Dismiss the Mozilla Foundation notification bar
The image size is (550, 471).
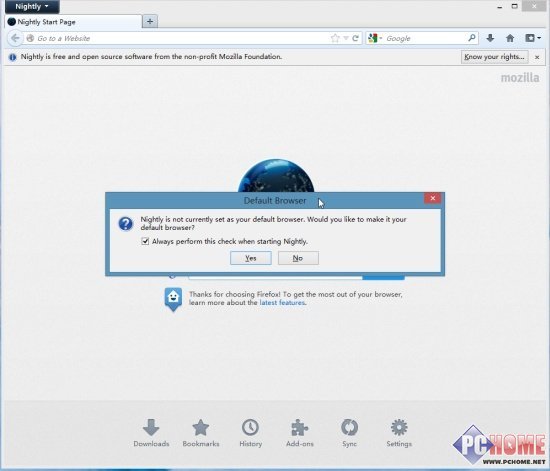point(537,57)
